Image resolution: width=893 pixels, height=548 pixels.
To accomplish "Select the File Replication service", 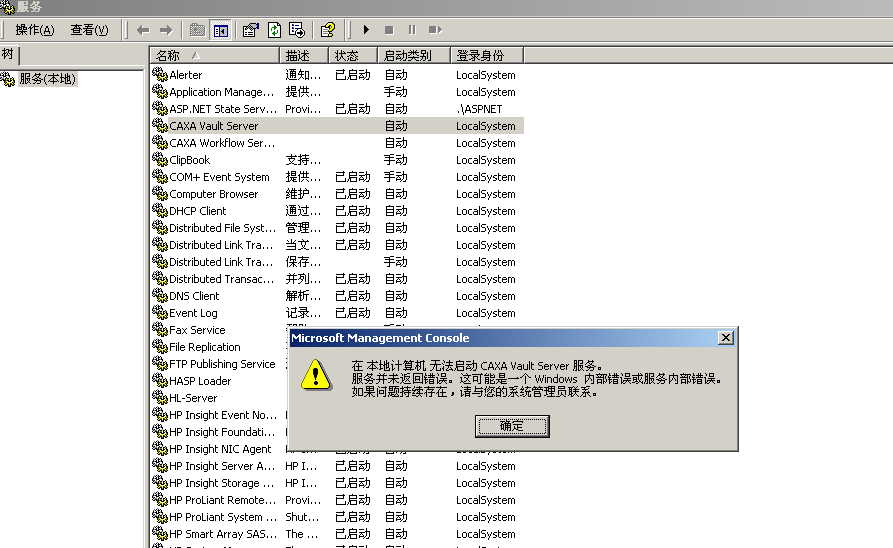I will (204, 347).
